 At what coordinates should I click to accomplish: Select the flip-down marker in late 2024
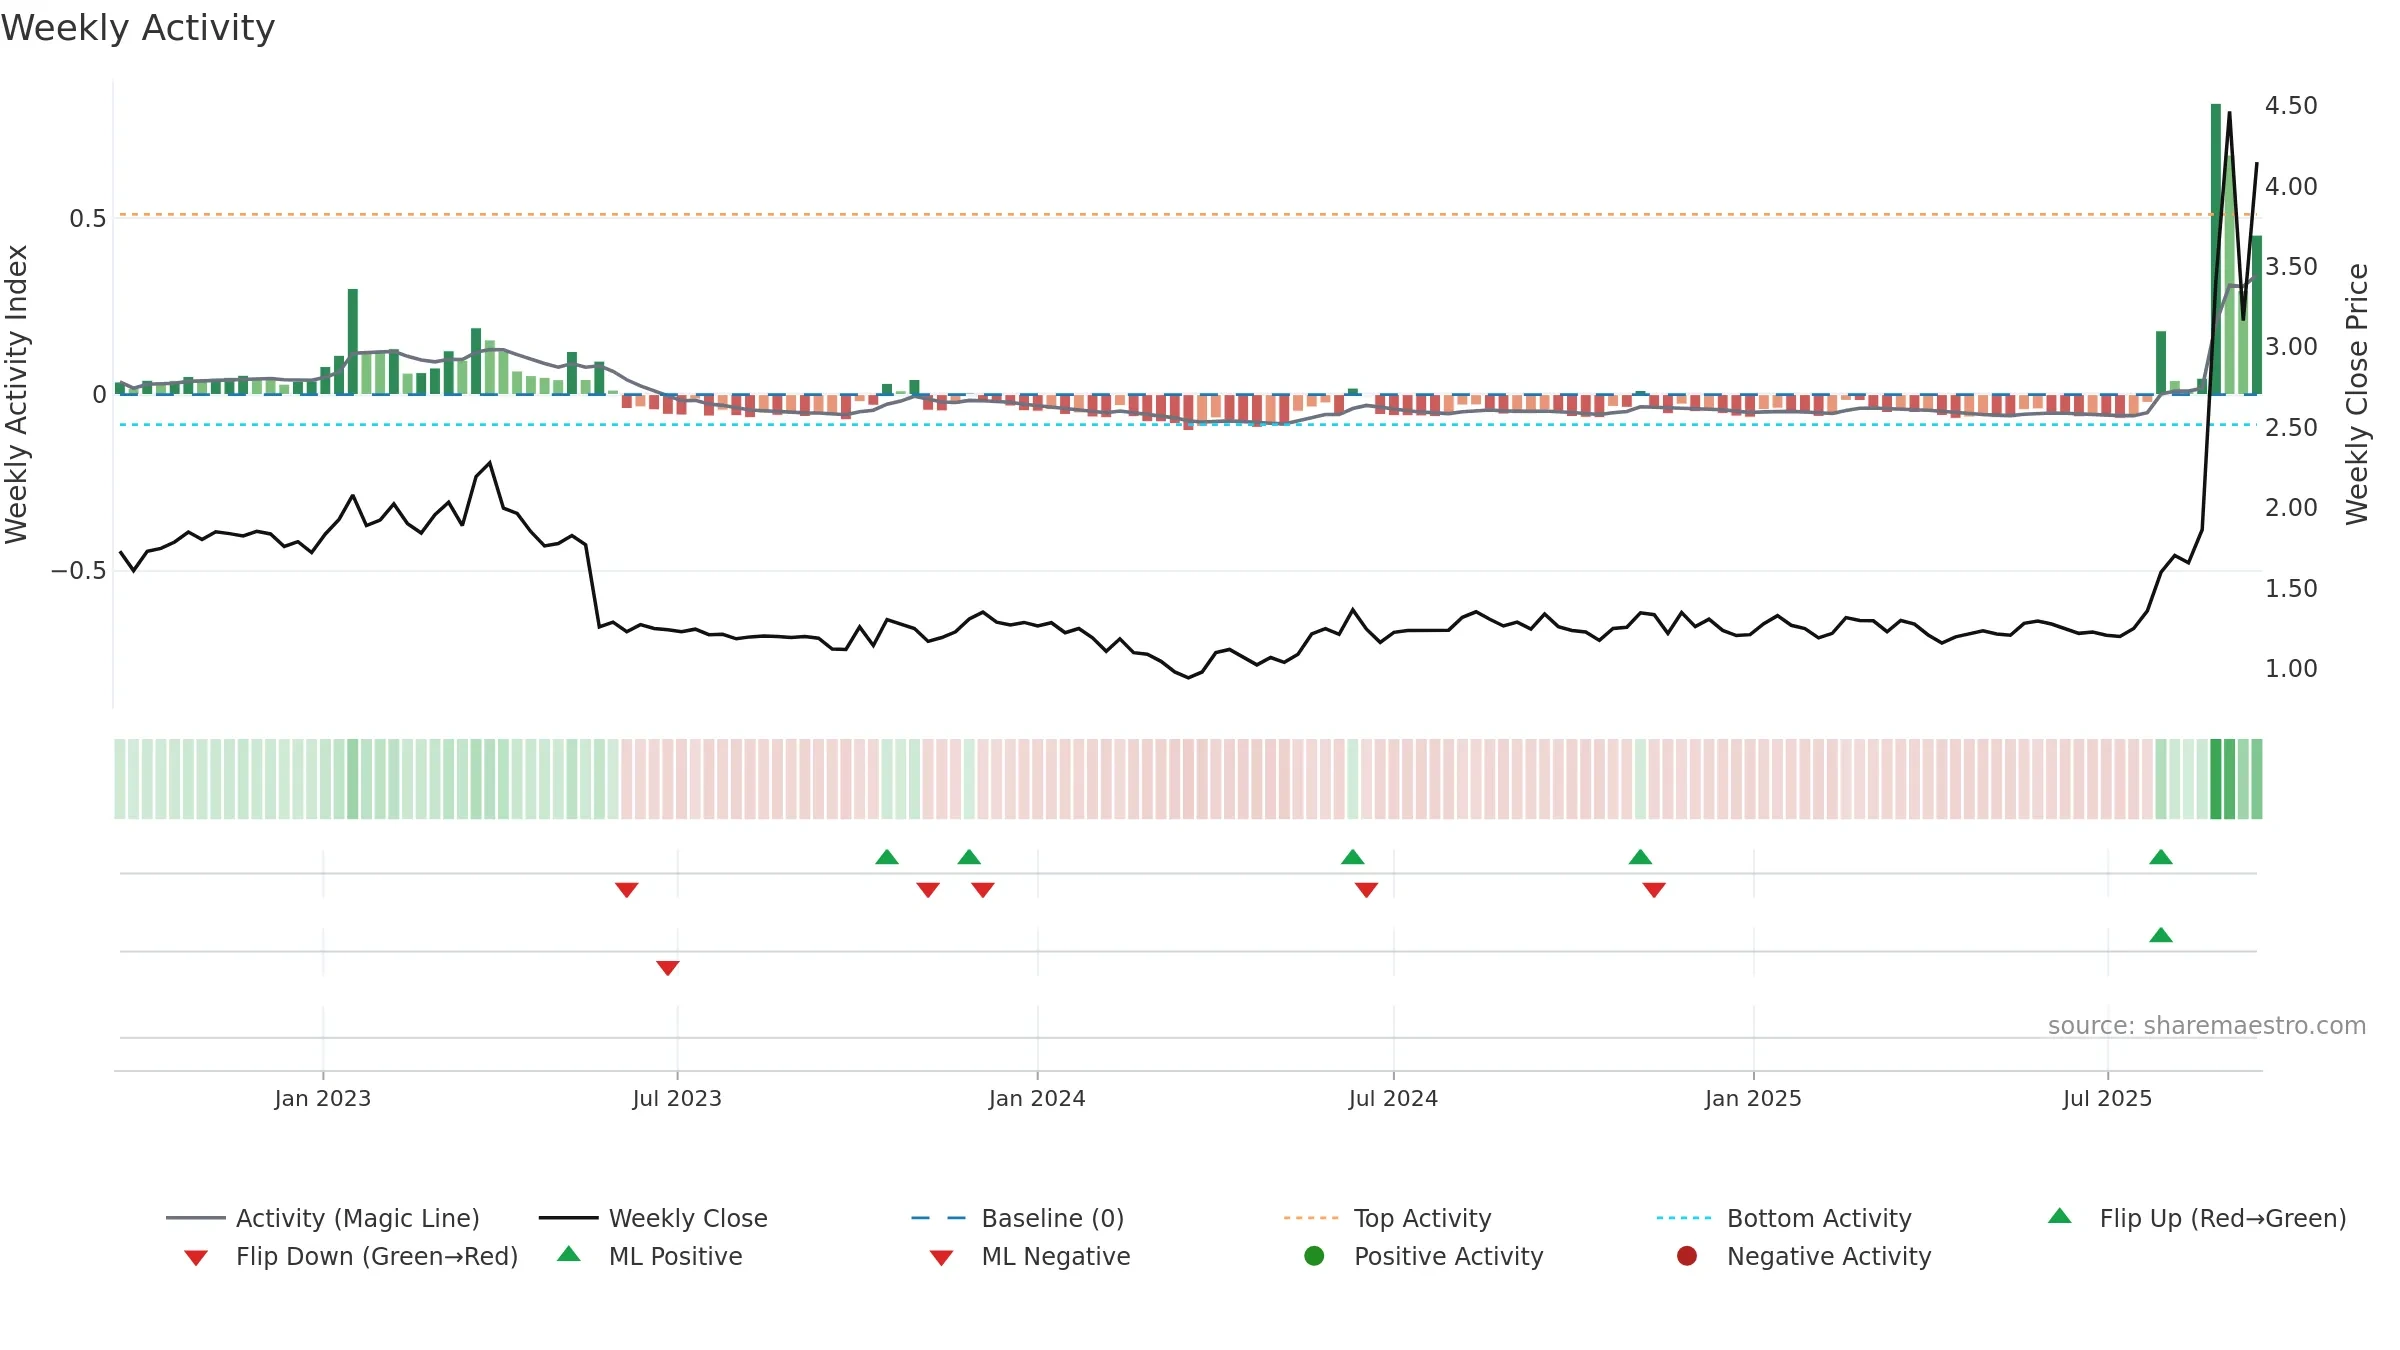click(1654, 890)
